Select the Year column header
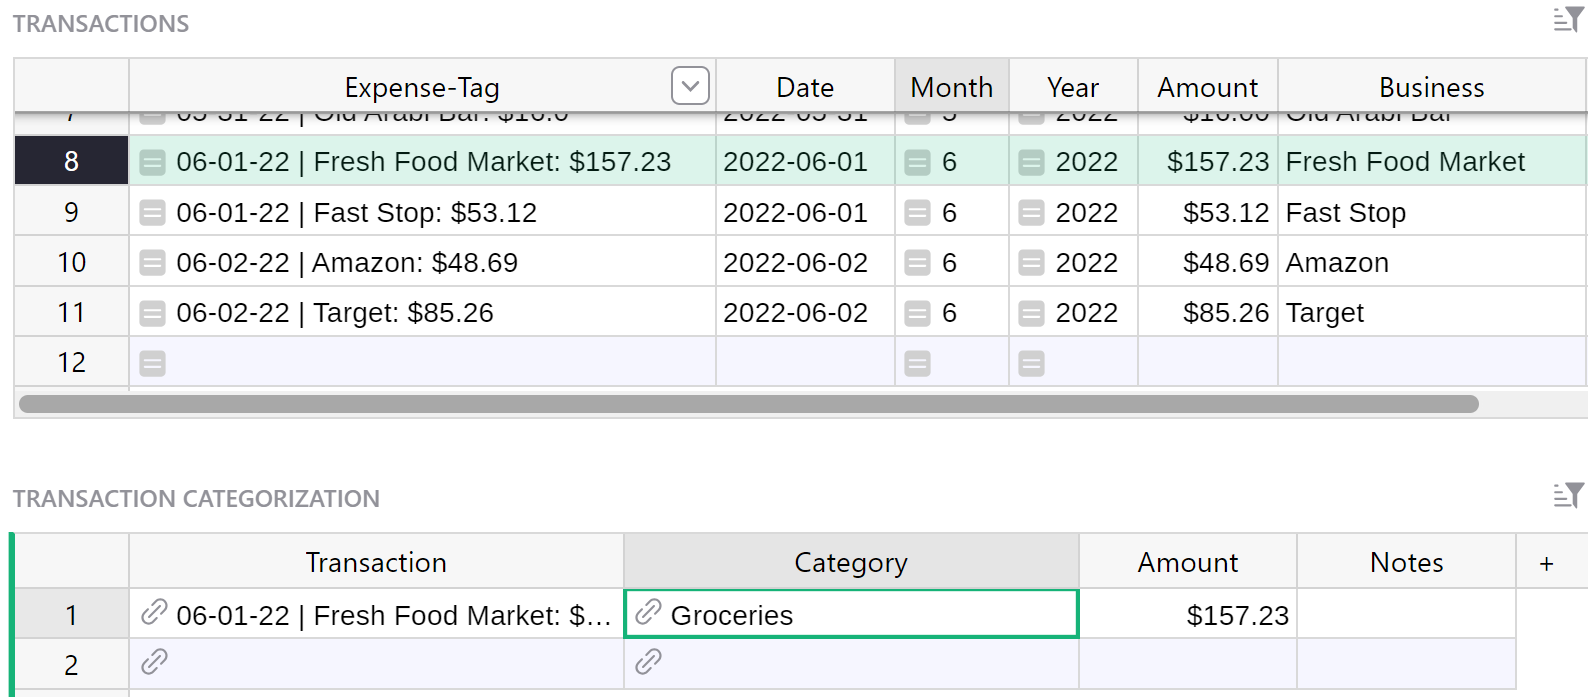Screen dimensions: 1588x697 click(1073, 87)
